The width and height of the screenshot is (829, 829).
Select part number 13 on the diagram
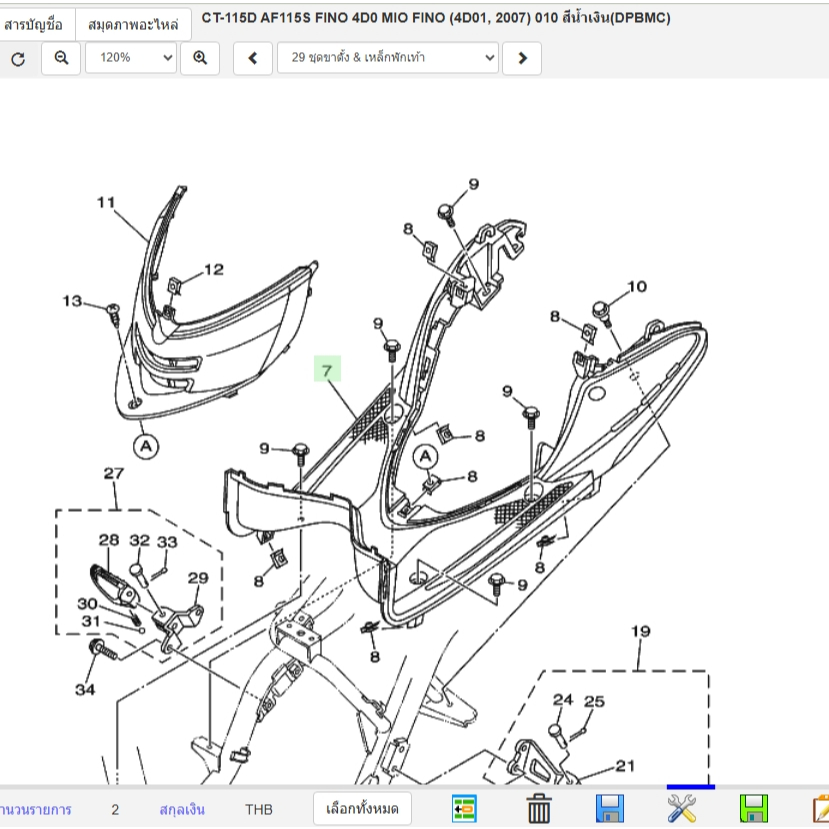[x=72, y=301]
